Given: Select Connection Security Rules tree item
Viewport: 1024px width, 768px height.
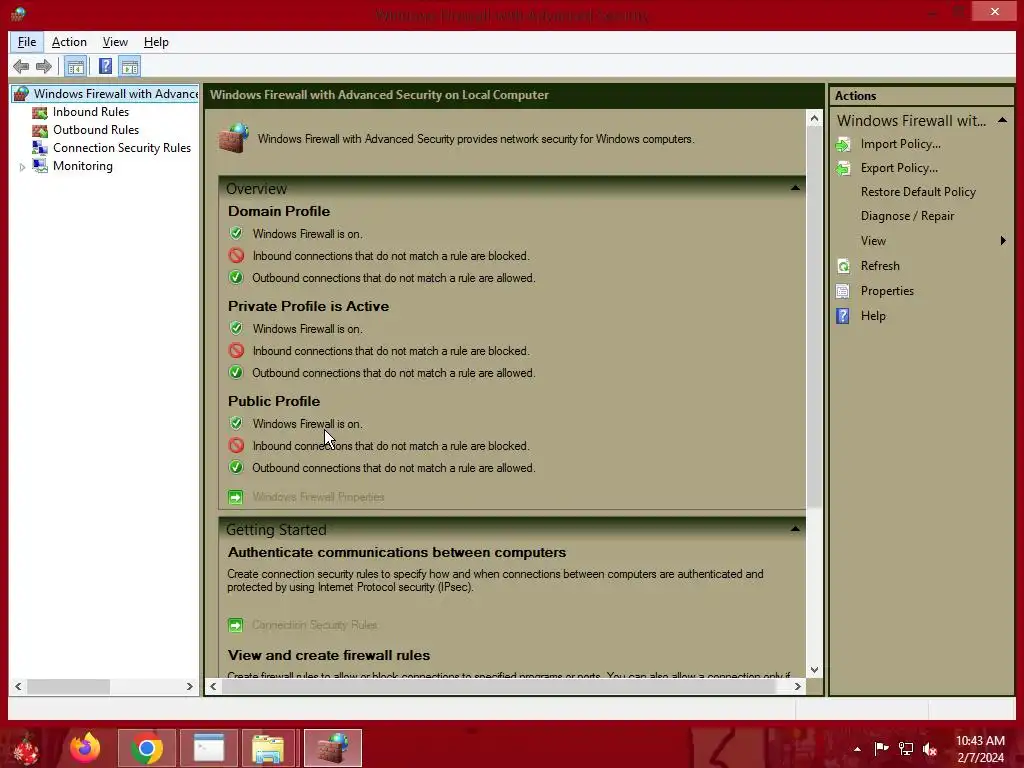Looking at the screenshot, I should click(x=122, y=148).
